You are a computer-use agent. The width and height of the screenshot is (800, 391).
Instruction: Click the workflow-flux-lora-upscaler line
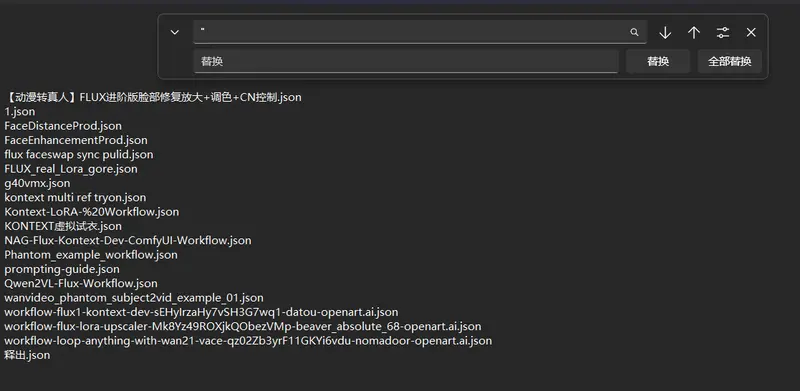[243, 326]
